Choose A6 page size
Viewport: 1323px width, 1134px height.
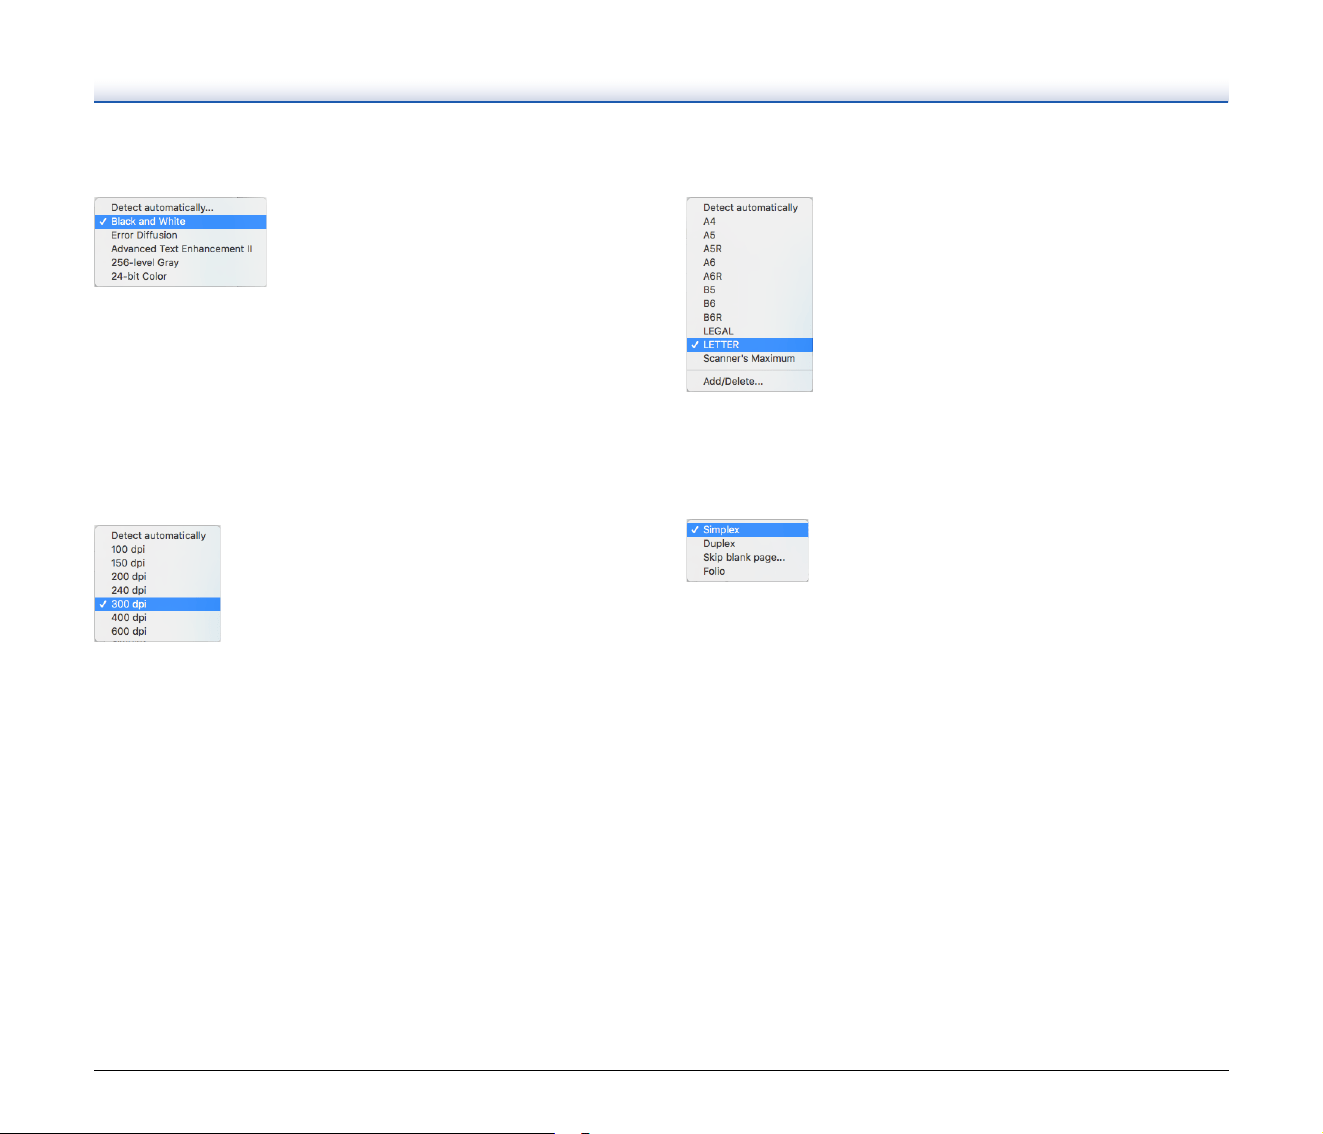point(749,263)
